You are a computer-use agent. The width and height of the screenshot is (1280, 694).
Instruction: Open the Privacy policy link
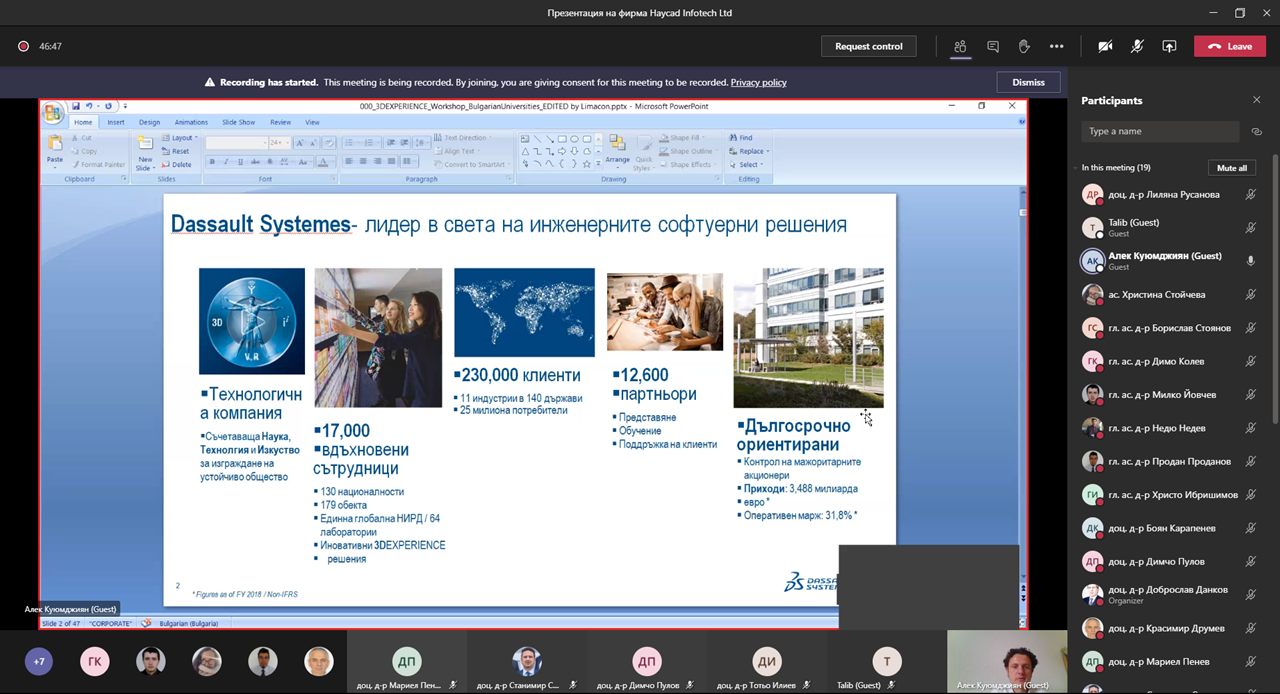[758, 82]
